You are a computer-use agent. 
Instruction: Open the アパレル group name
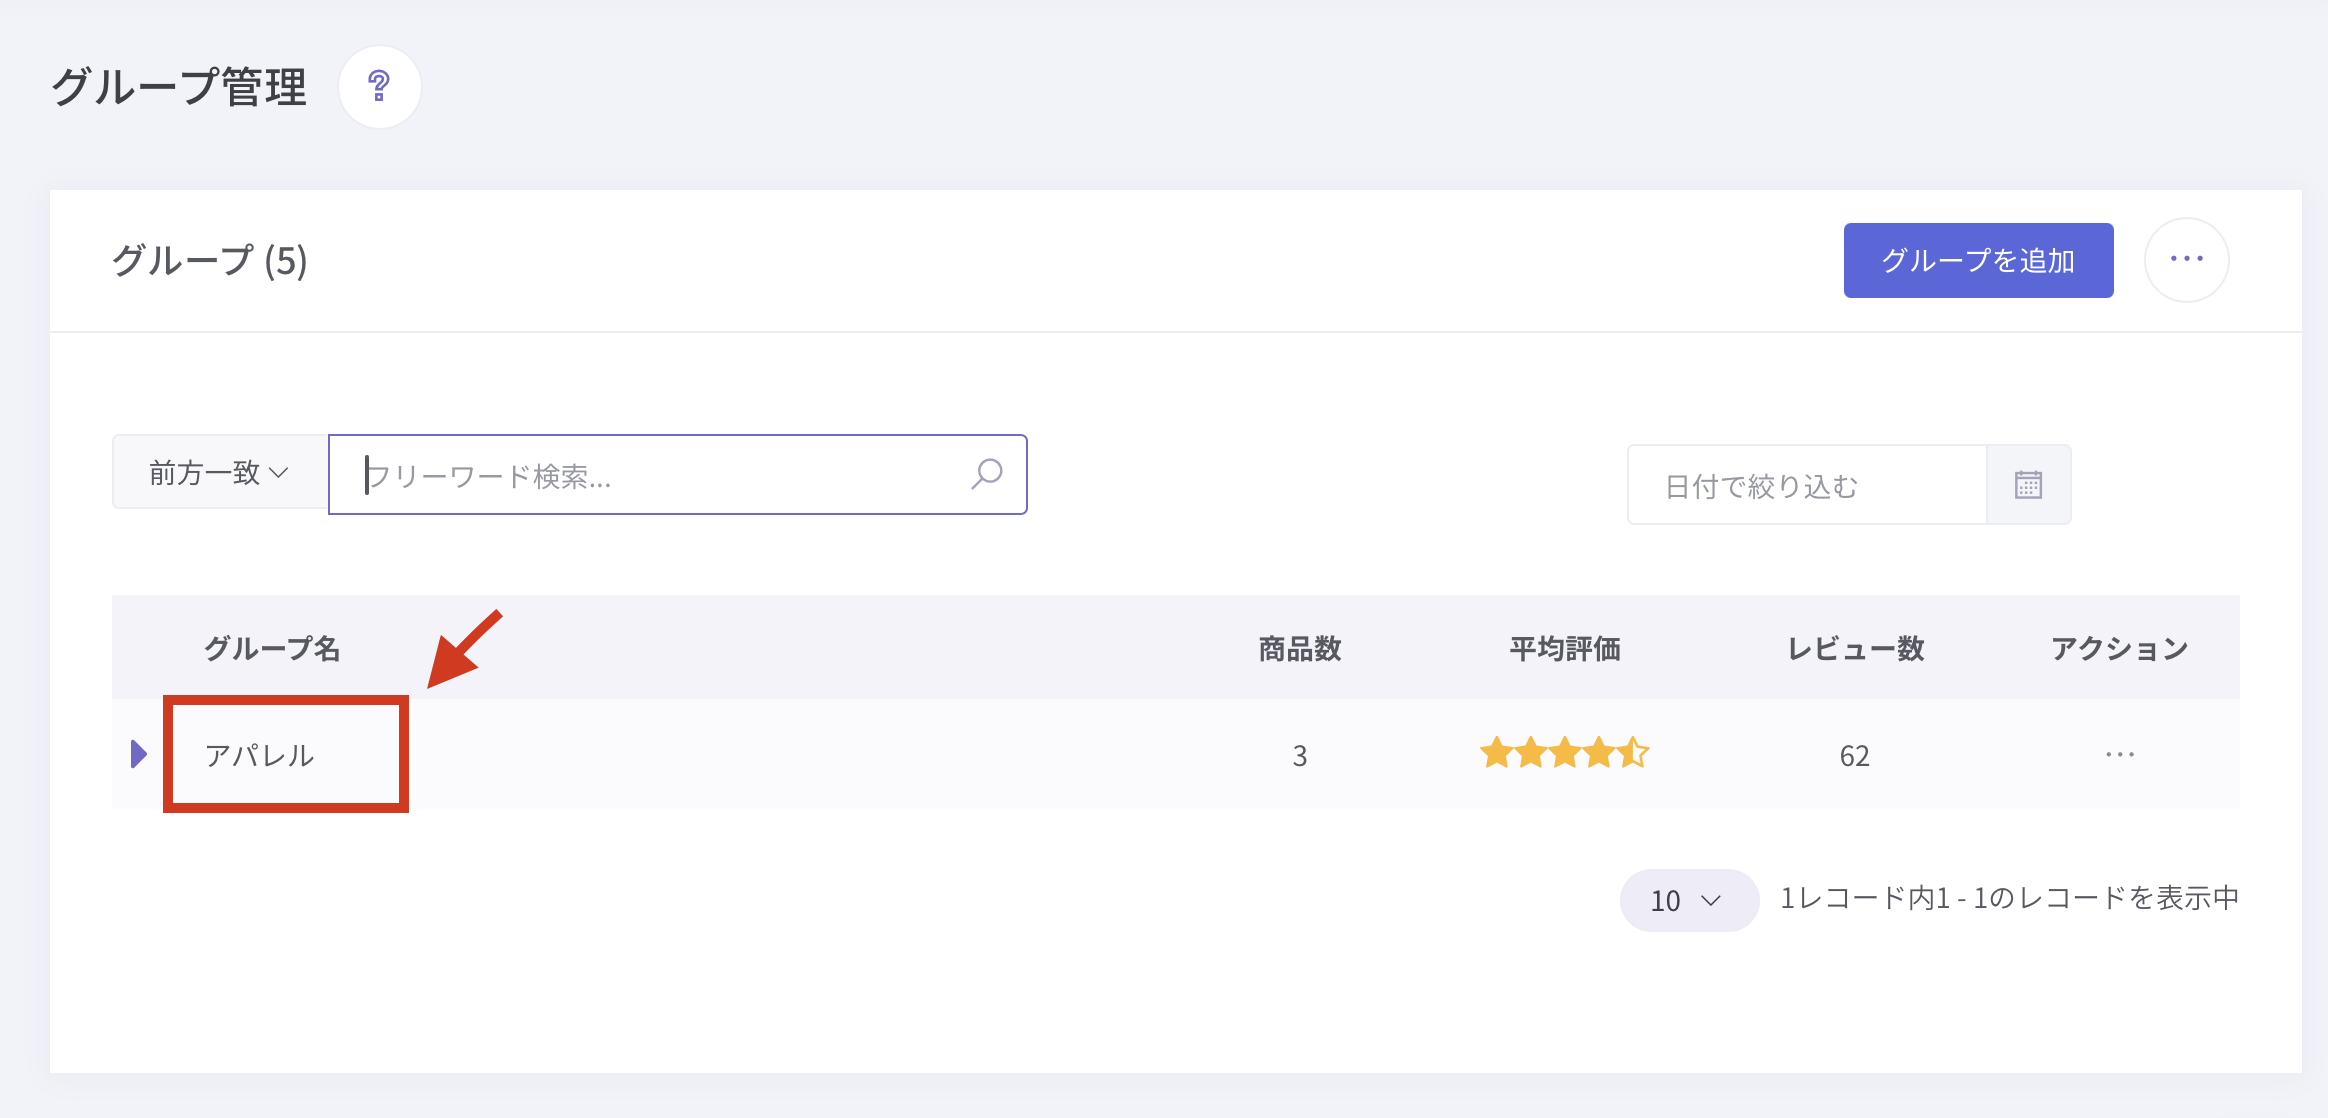click(260, 755)
